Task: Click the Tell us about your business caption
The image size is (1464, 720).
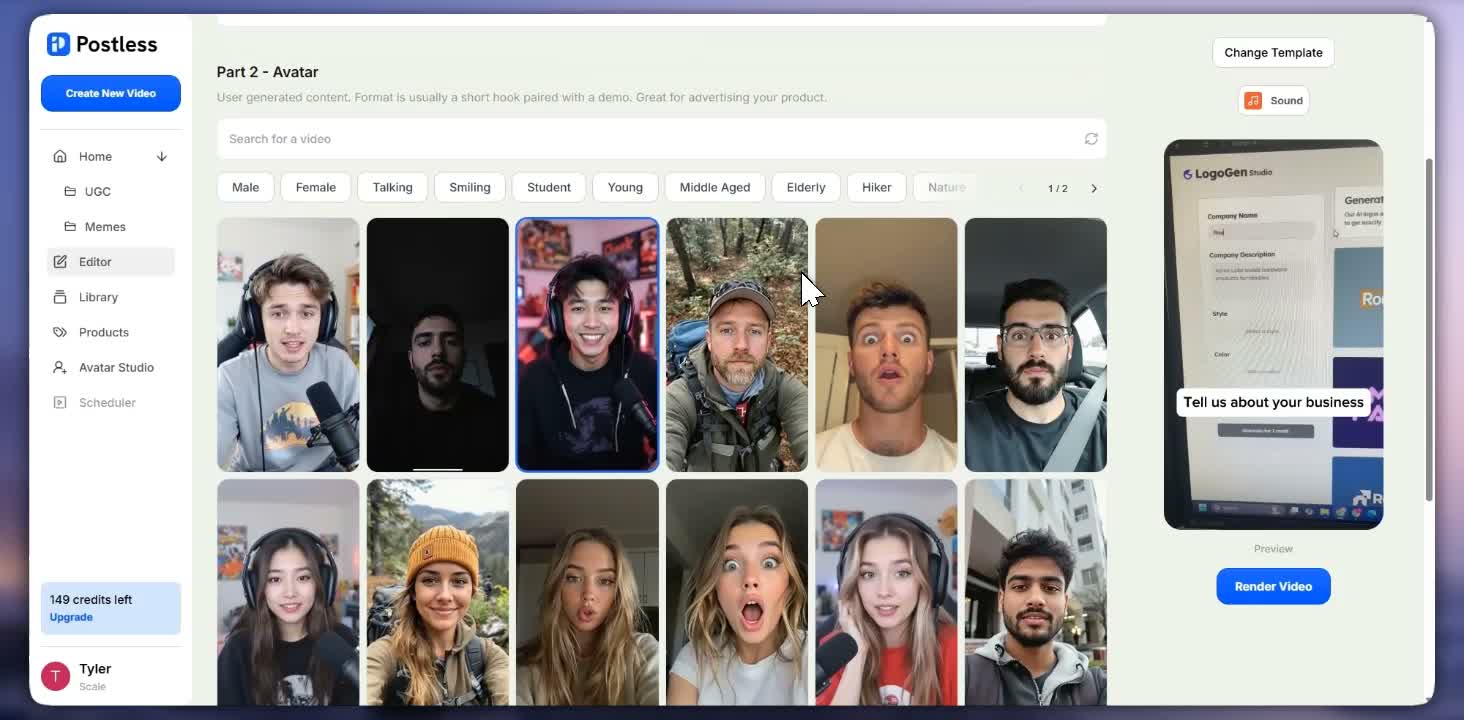Action: point(1273,402)
